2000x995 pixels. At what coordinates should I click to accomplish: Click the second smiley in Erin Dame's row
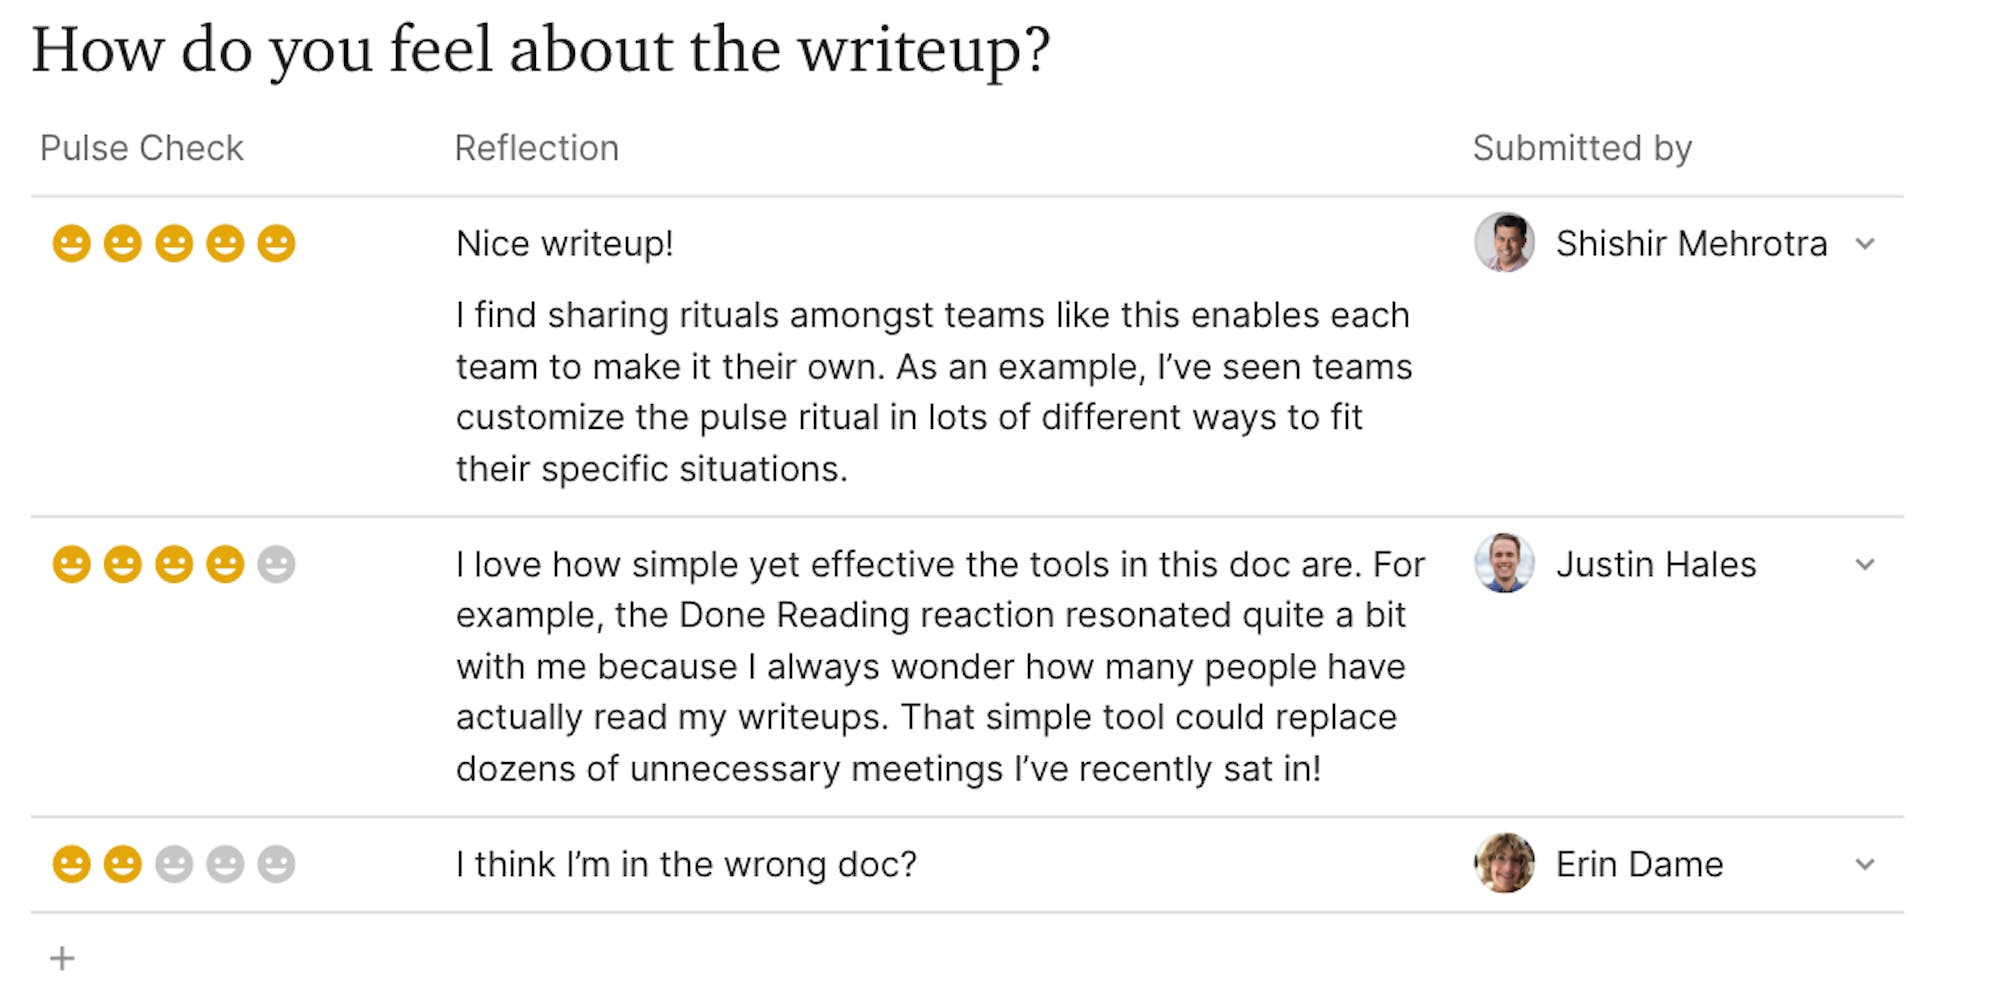click(x=123, y=864)
